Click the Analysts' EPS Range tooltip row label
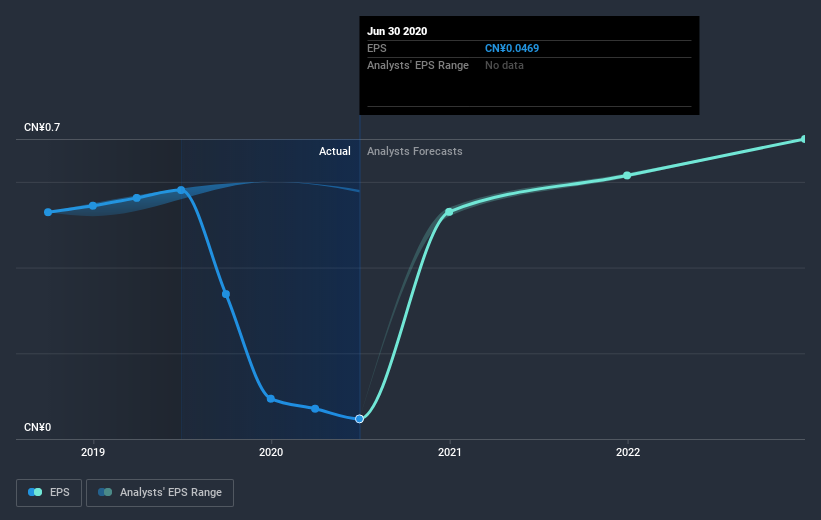The height and width of the screenshot is (520, 821). pos(418,65)
